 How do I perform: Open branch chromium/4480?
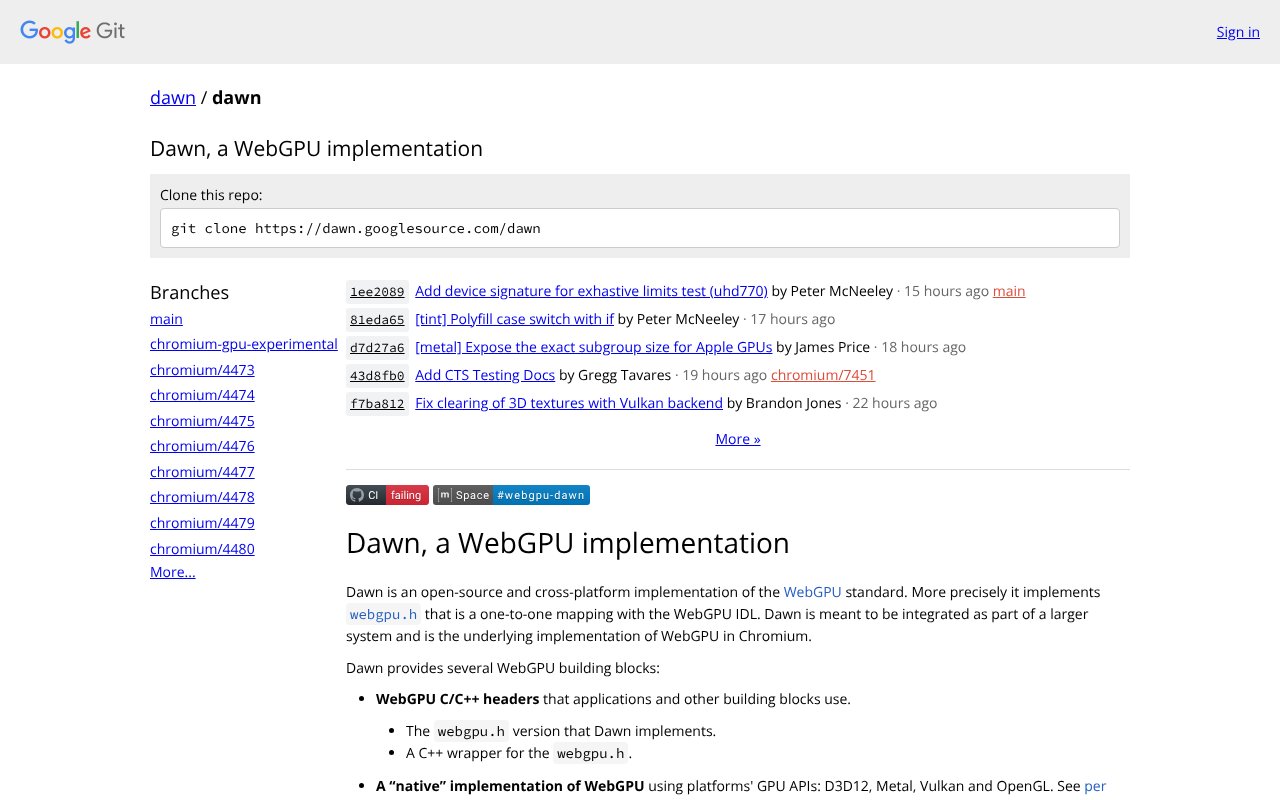click(202, 549)
